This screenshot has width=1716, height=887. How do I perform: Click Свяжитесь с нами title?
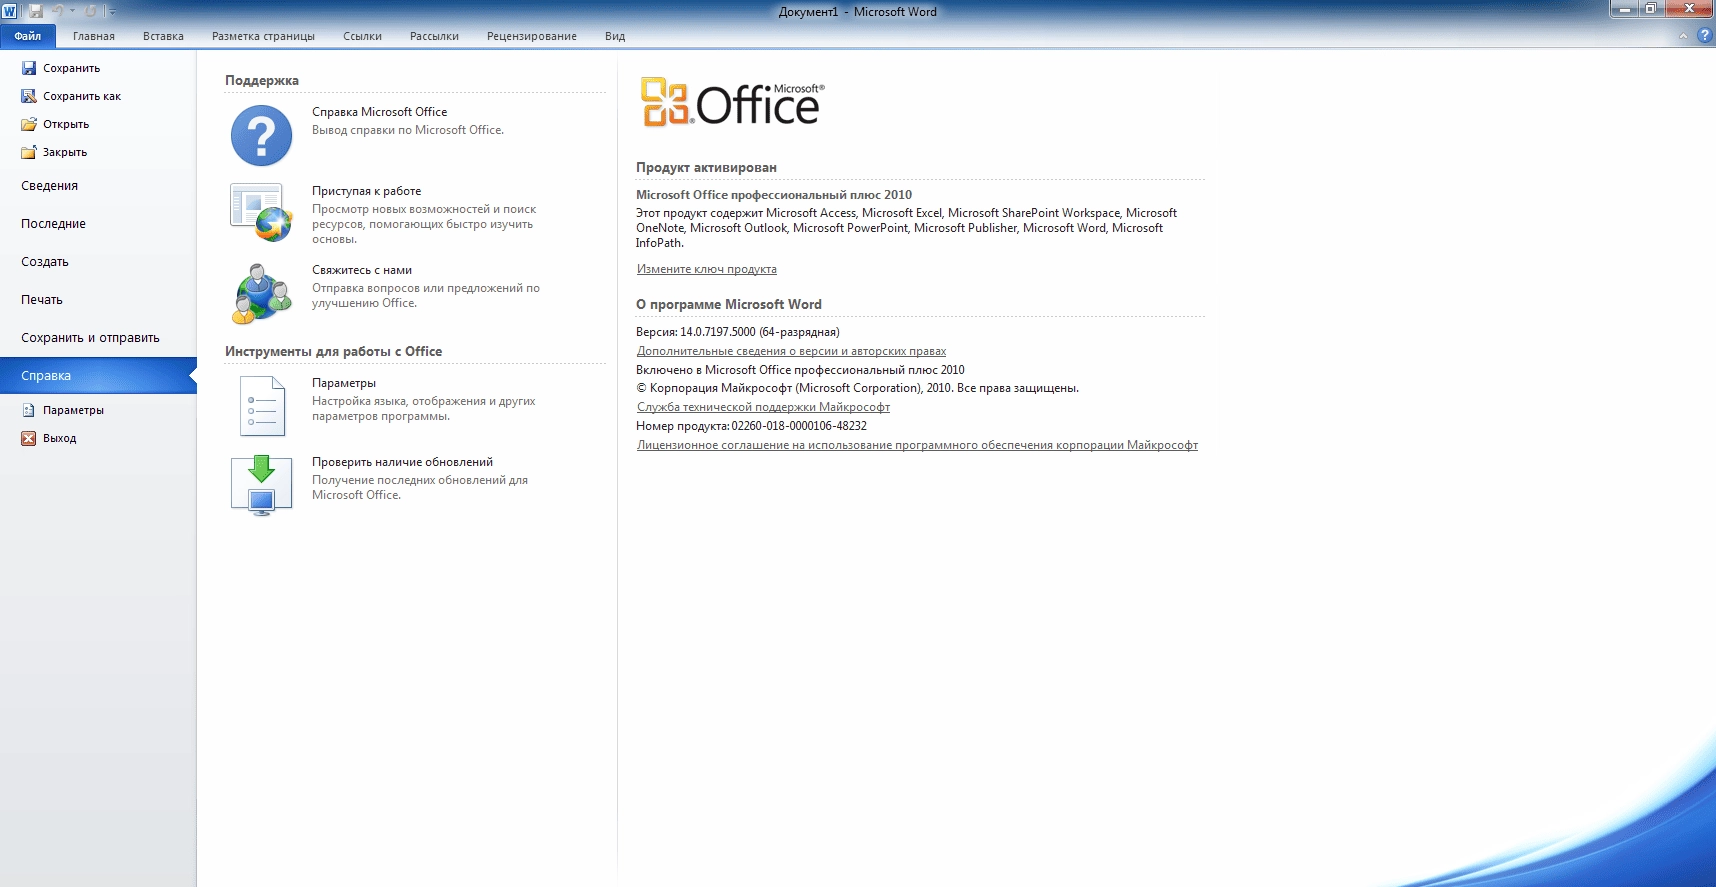point(362,270)
